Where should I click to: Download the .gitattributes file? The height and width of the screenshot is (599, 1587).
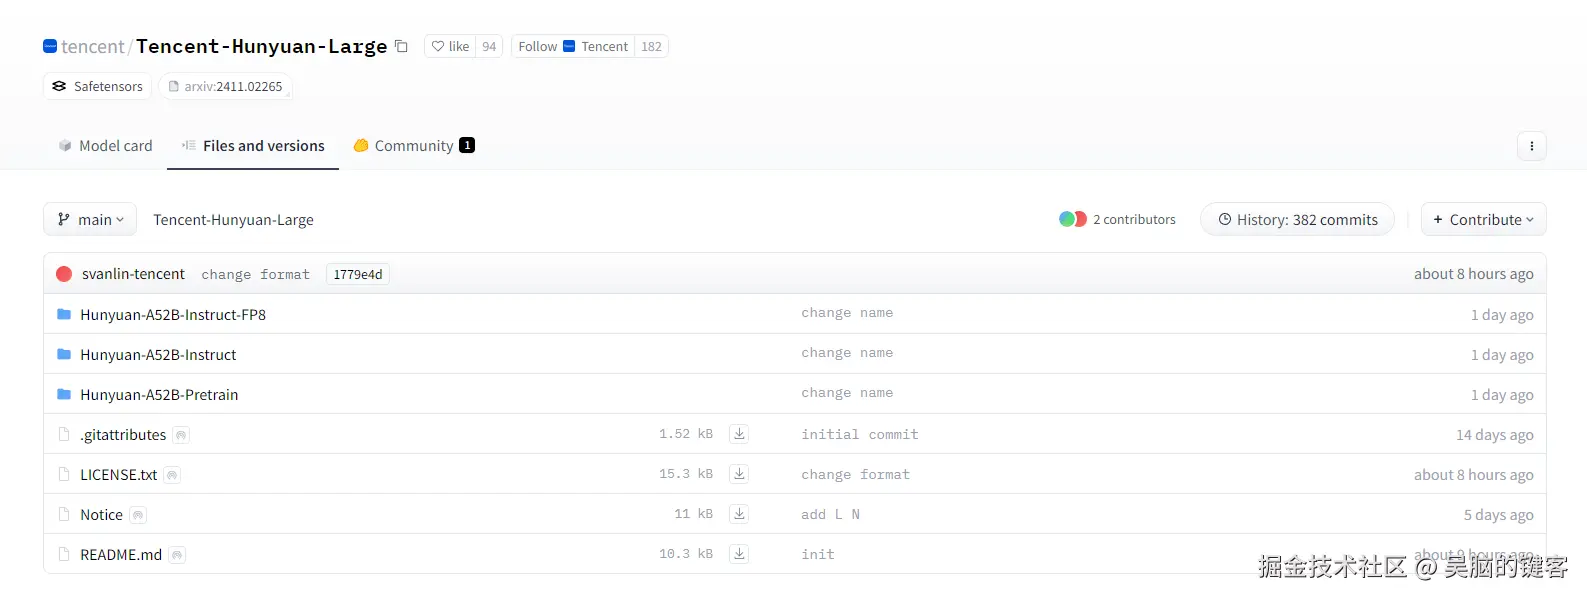[x=739, y=434]
